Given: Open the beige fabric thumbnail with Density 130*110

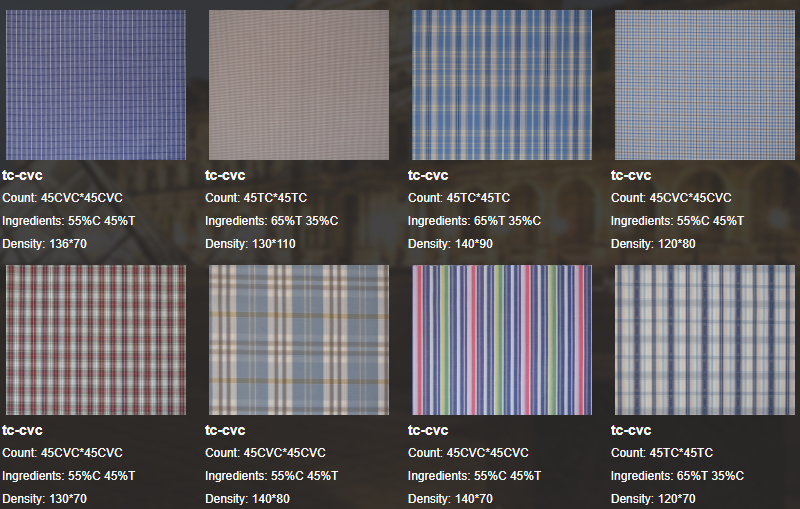Looking at the screenshot, I should pyautogui.click(x=299, y=85).
